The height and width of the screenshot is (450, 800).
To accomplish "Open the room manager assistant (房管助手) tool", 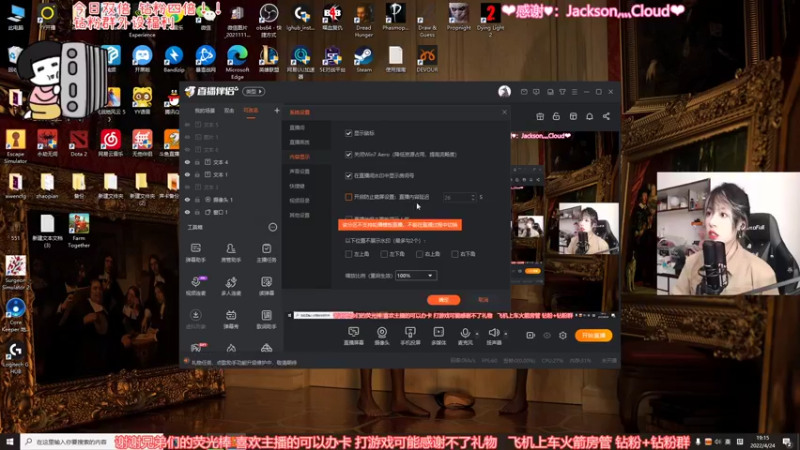I will [x=231, y=253].
